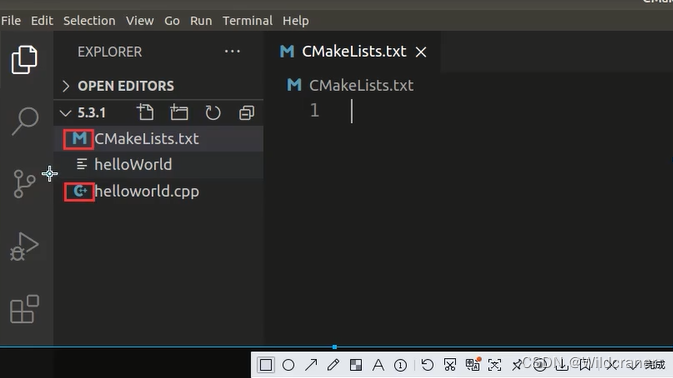
Task: Select rectangle tool in screenshot toolbar
Action: click(266, 365)
